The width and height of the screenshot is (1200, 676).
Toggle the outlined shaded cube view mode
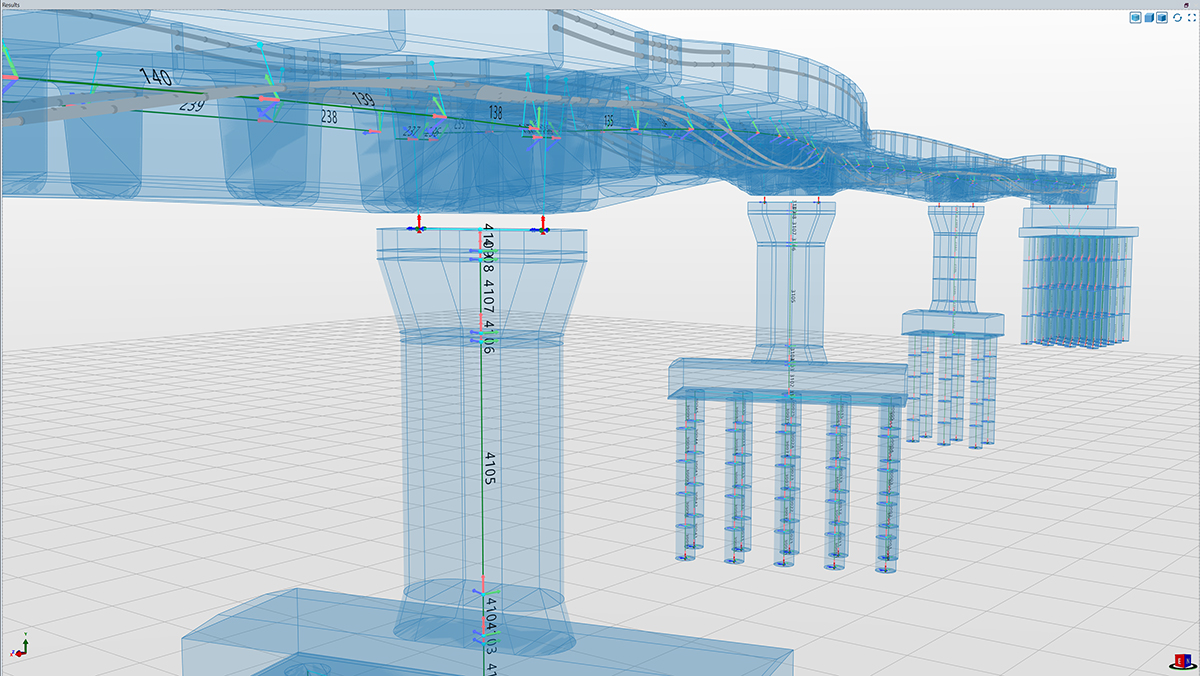click(x=1163, y=17)
